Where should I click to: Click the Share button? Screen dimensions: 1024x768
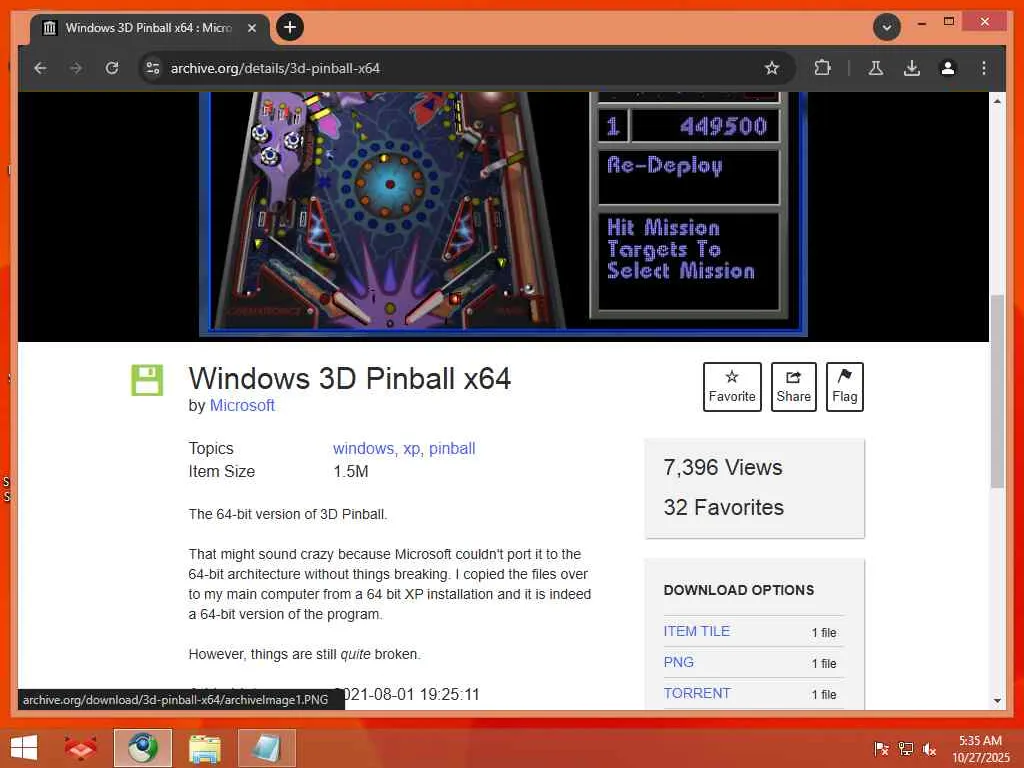pos(793,387)
